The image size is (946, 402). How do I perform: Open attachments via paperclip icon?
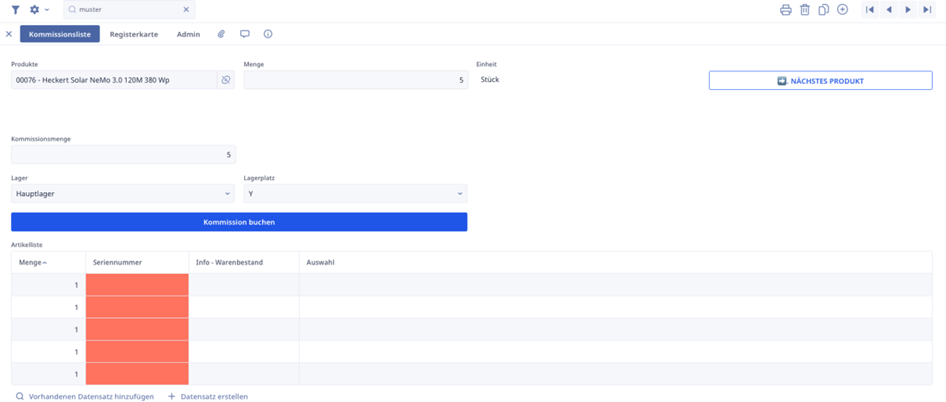tap(221, 34)
